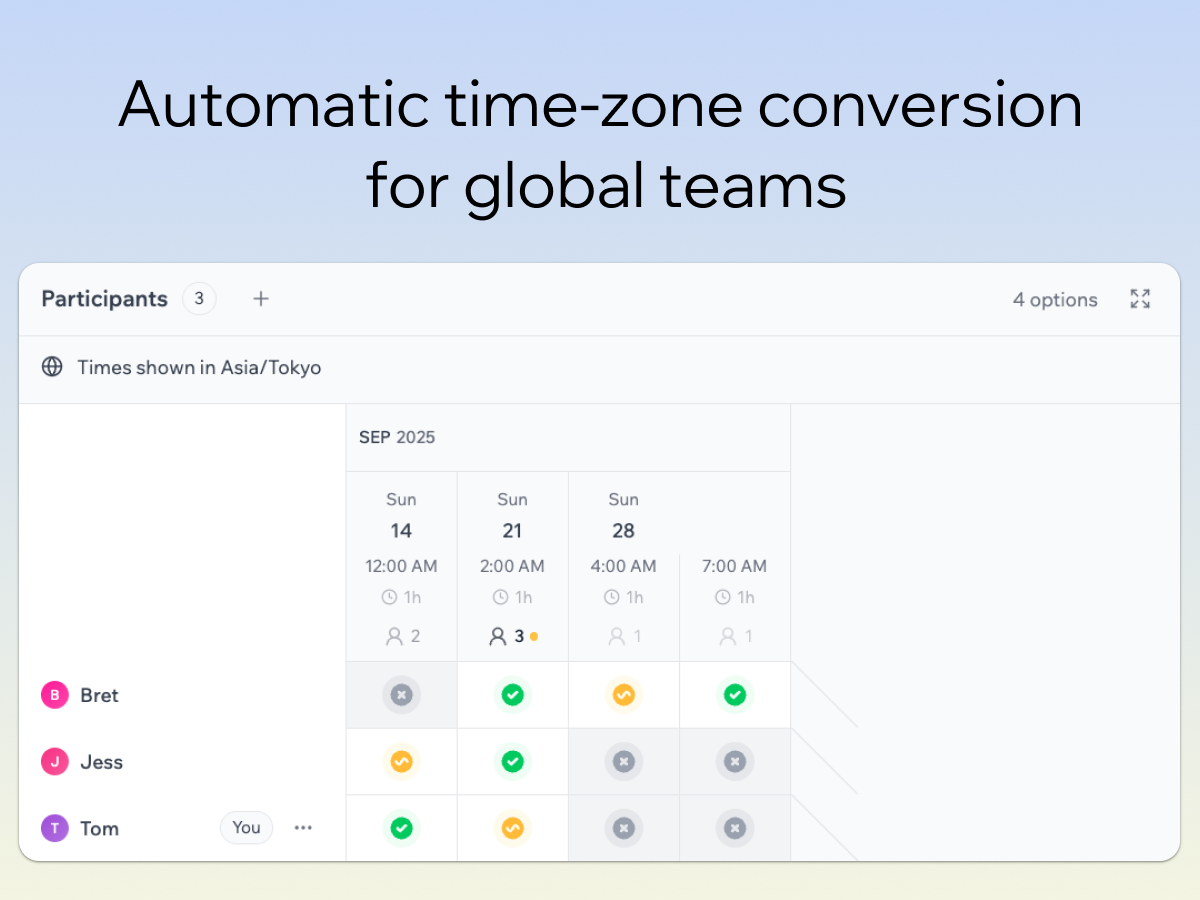Viewport: 1200px width, 900px height.
Task: Click the 4 options label
Action: [x=1055, y=299]
